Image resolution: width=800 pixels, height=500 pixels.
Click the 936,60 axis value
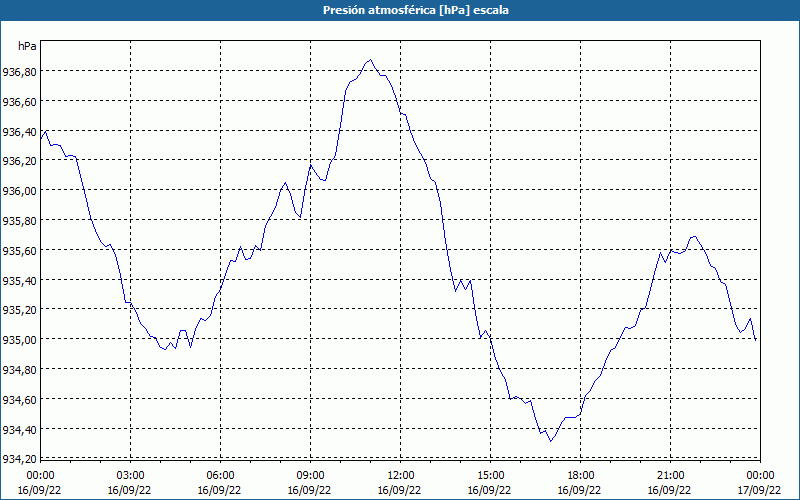pyautogui.click(x=19, y=102)
